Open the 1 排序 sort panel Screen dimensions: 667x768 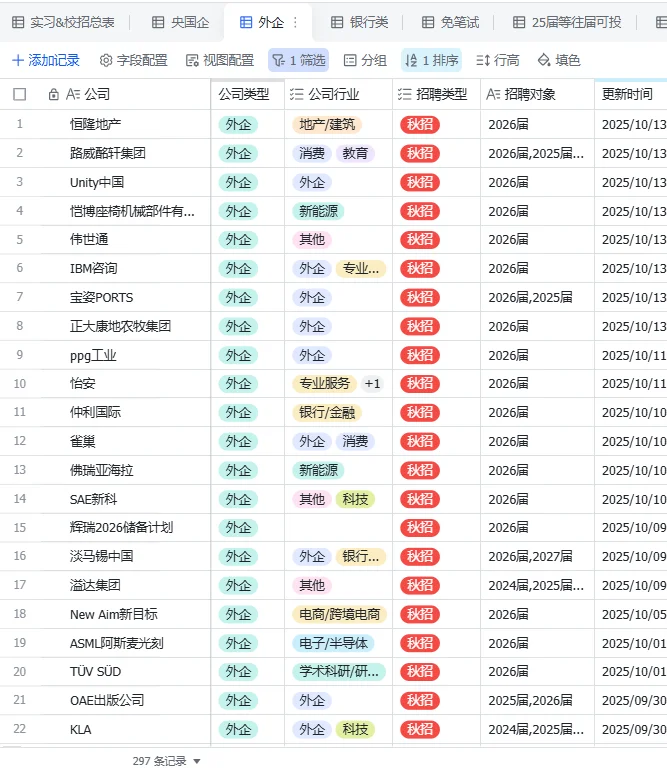tap(431, 60)
